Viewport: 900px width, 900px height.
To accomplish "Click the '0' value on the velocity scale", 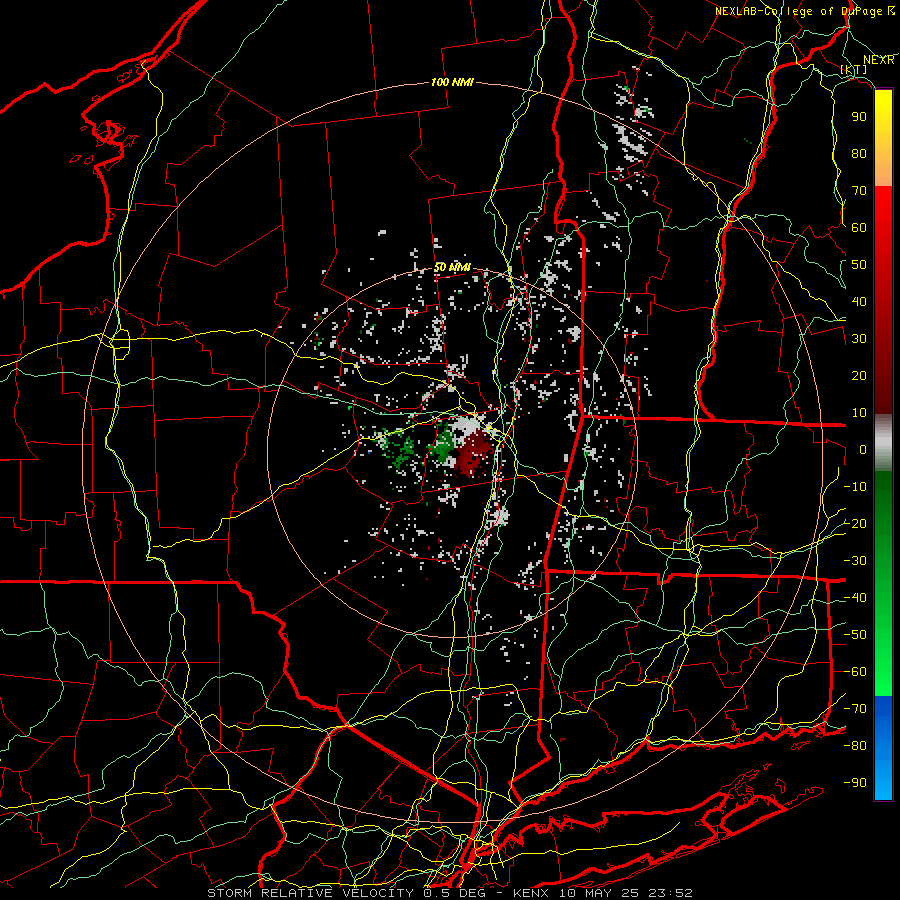I will coord(863,450).
